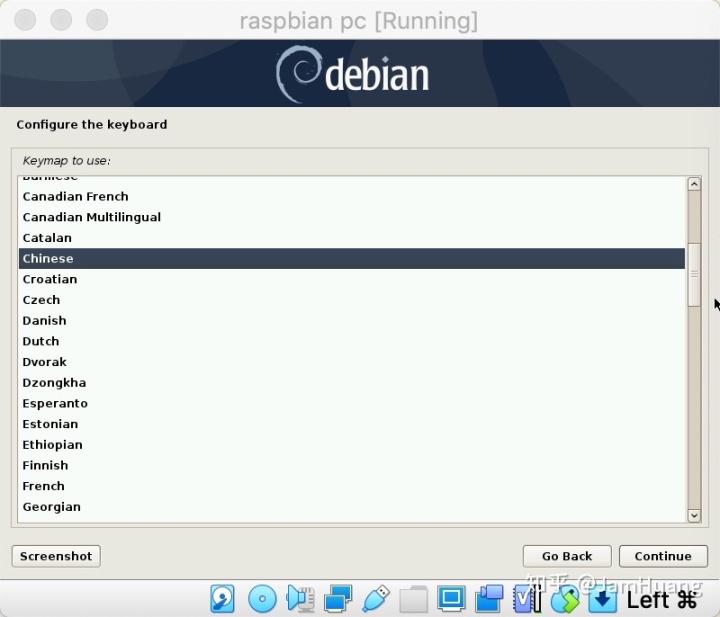This screenshot has width=720, height=617.
Task: Click the Go Back button
Action: coord(567,556)
